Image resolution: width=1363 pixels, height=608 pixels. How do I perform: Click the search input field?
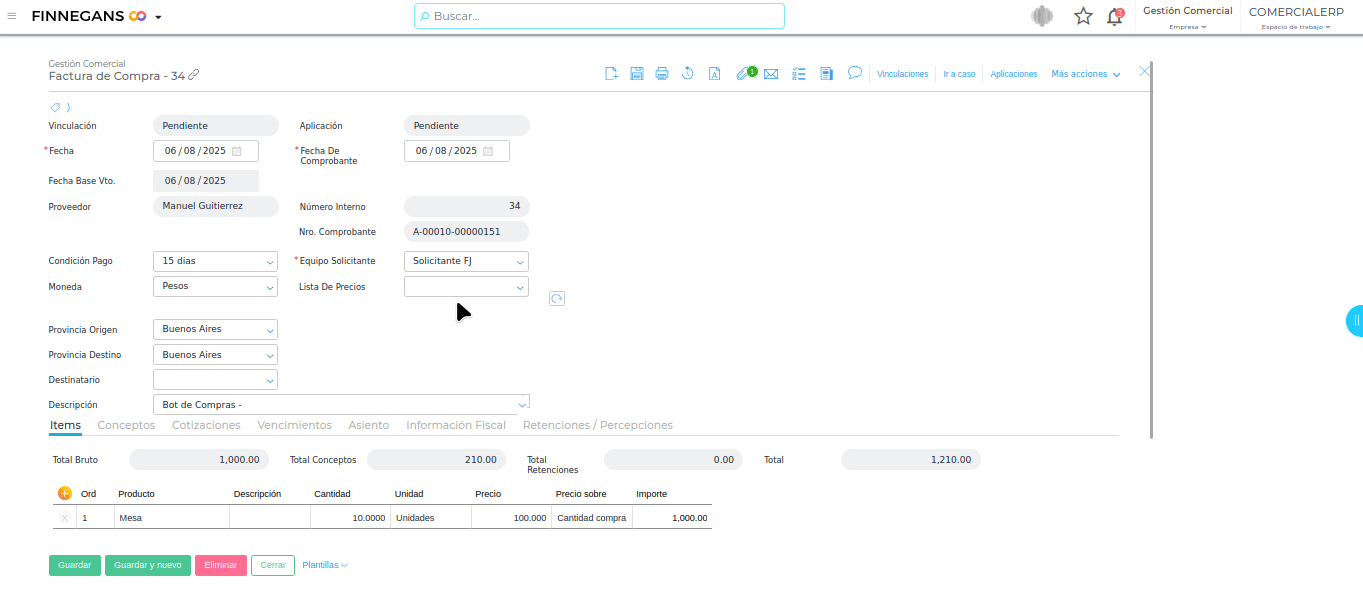pyautogui.click(x=600, y=16)
